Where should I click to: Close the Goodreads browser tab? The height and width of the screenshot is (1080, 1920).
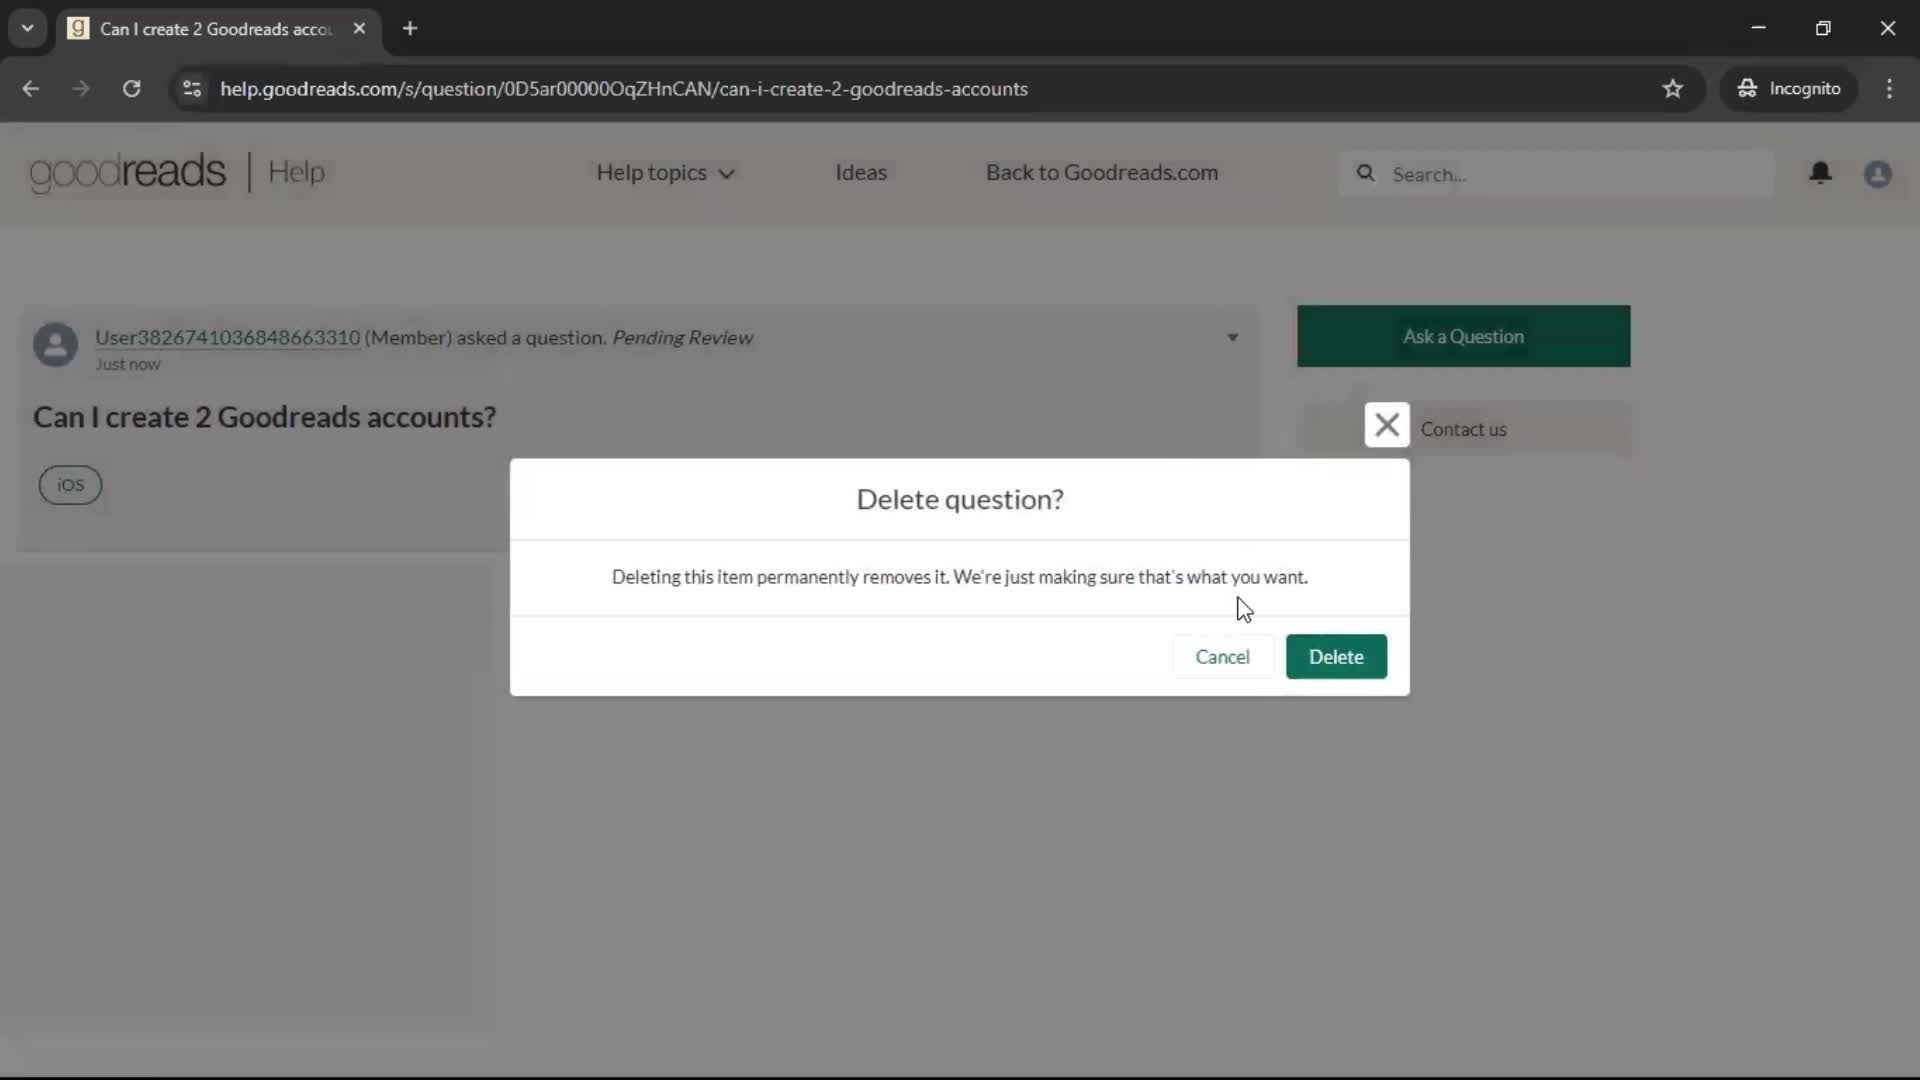click(x=359, y=29)
